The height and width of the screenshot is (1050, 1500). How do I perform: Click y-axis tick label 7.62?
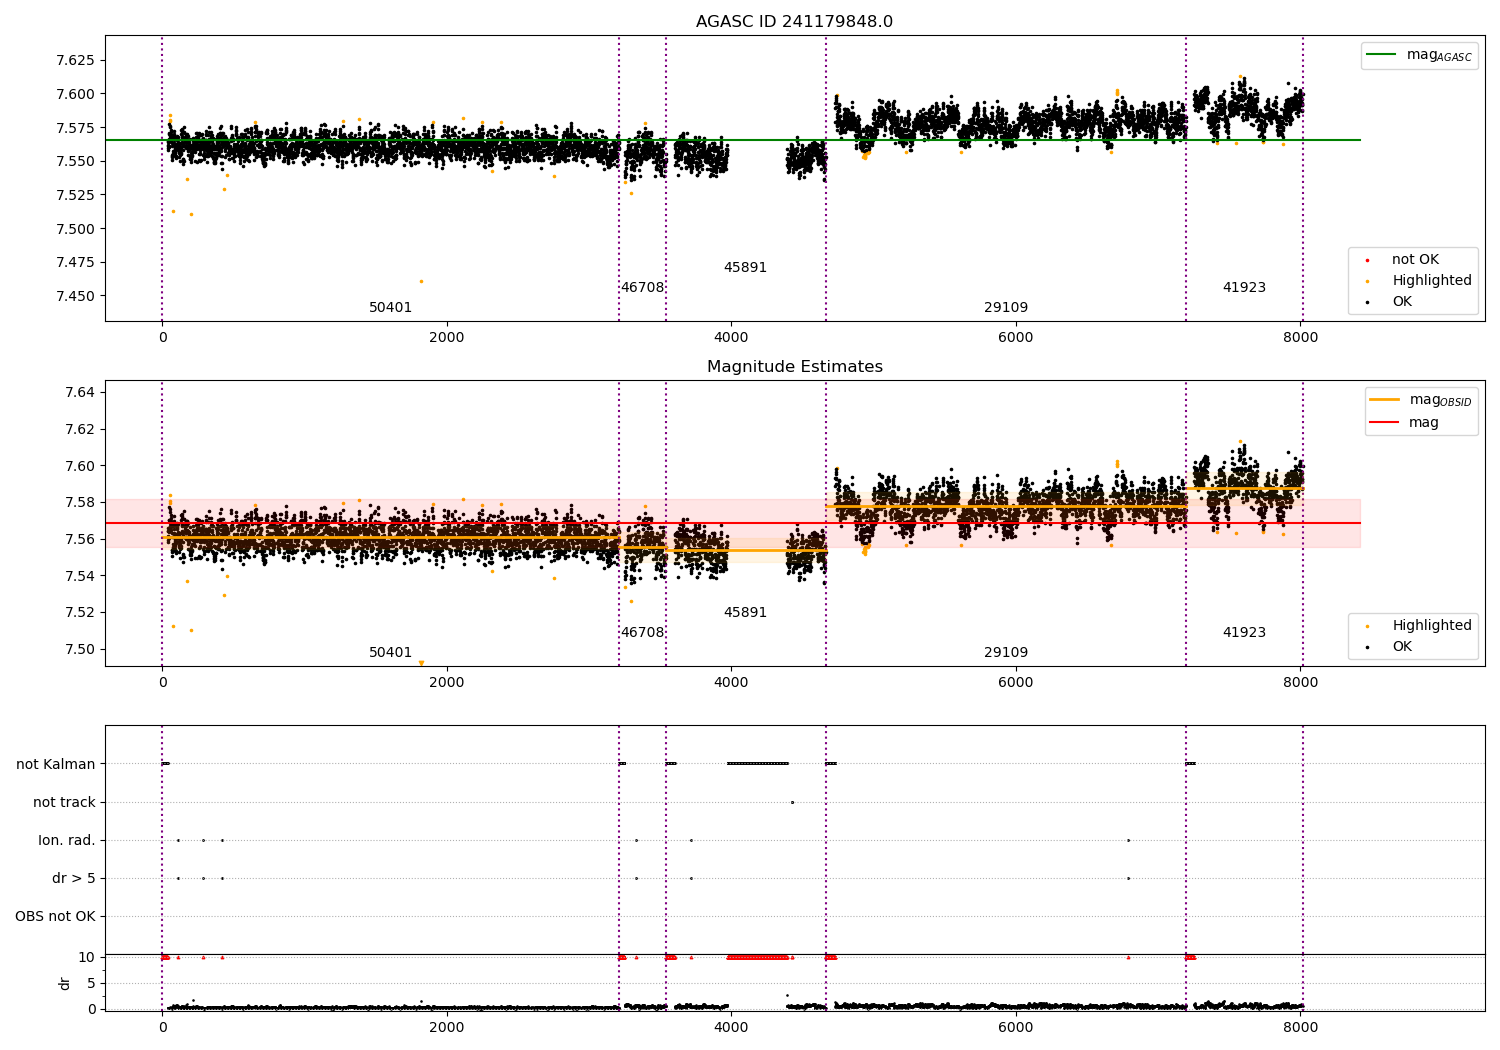pos(79,430)
